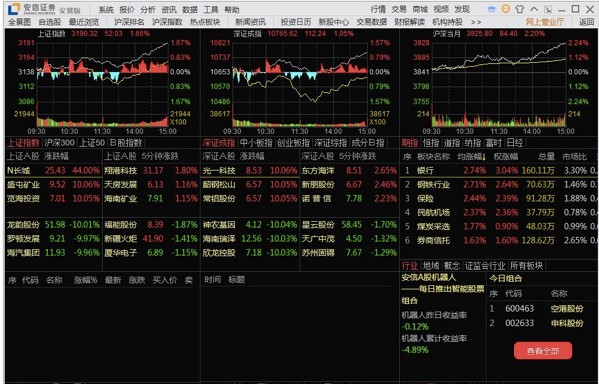Click the 查看全部 button
The image size is (599, 384).
coord(543,351)
